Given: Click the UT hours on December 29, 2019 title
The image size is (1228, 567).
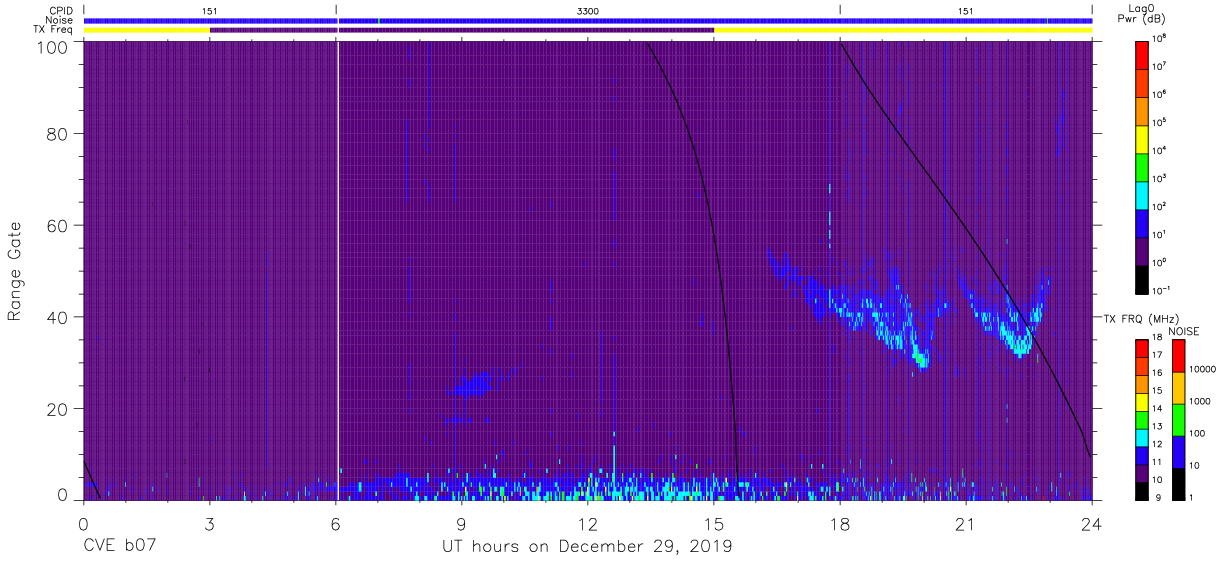Looking at the screenshot, I should coord(588,547).
